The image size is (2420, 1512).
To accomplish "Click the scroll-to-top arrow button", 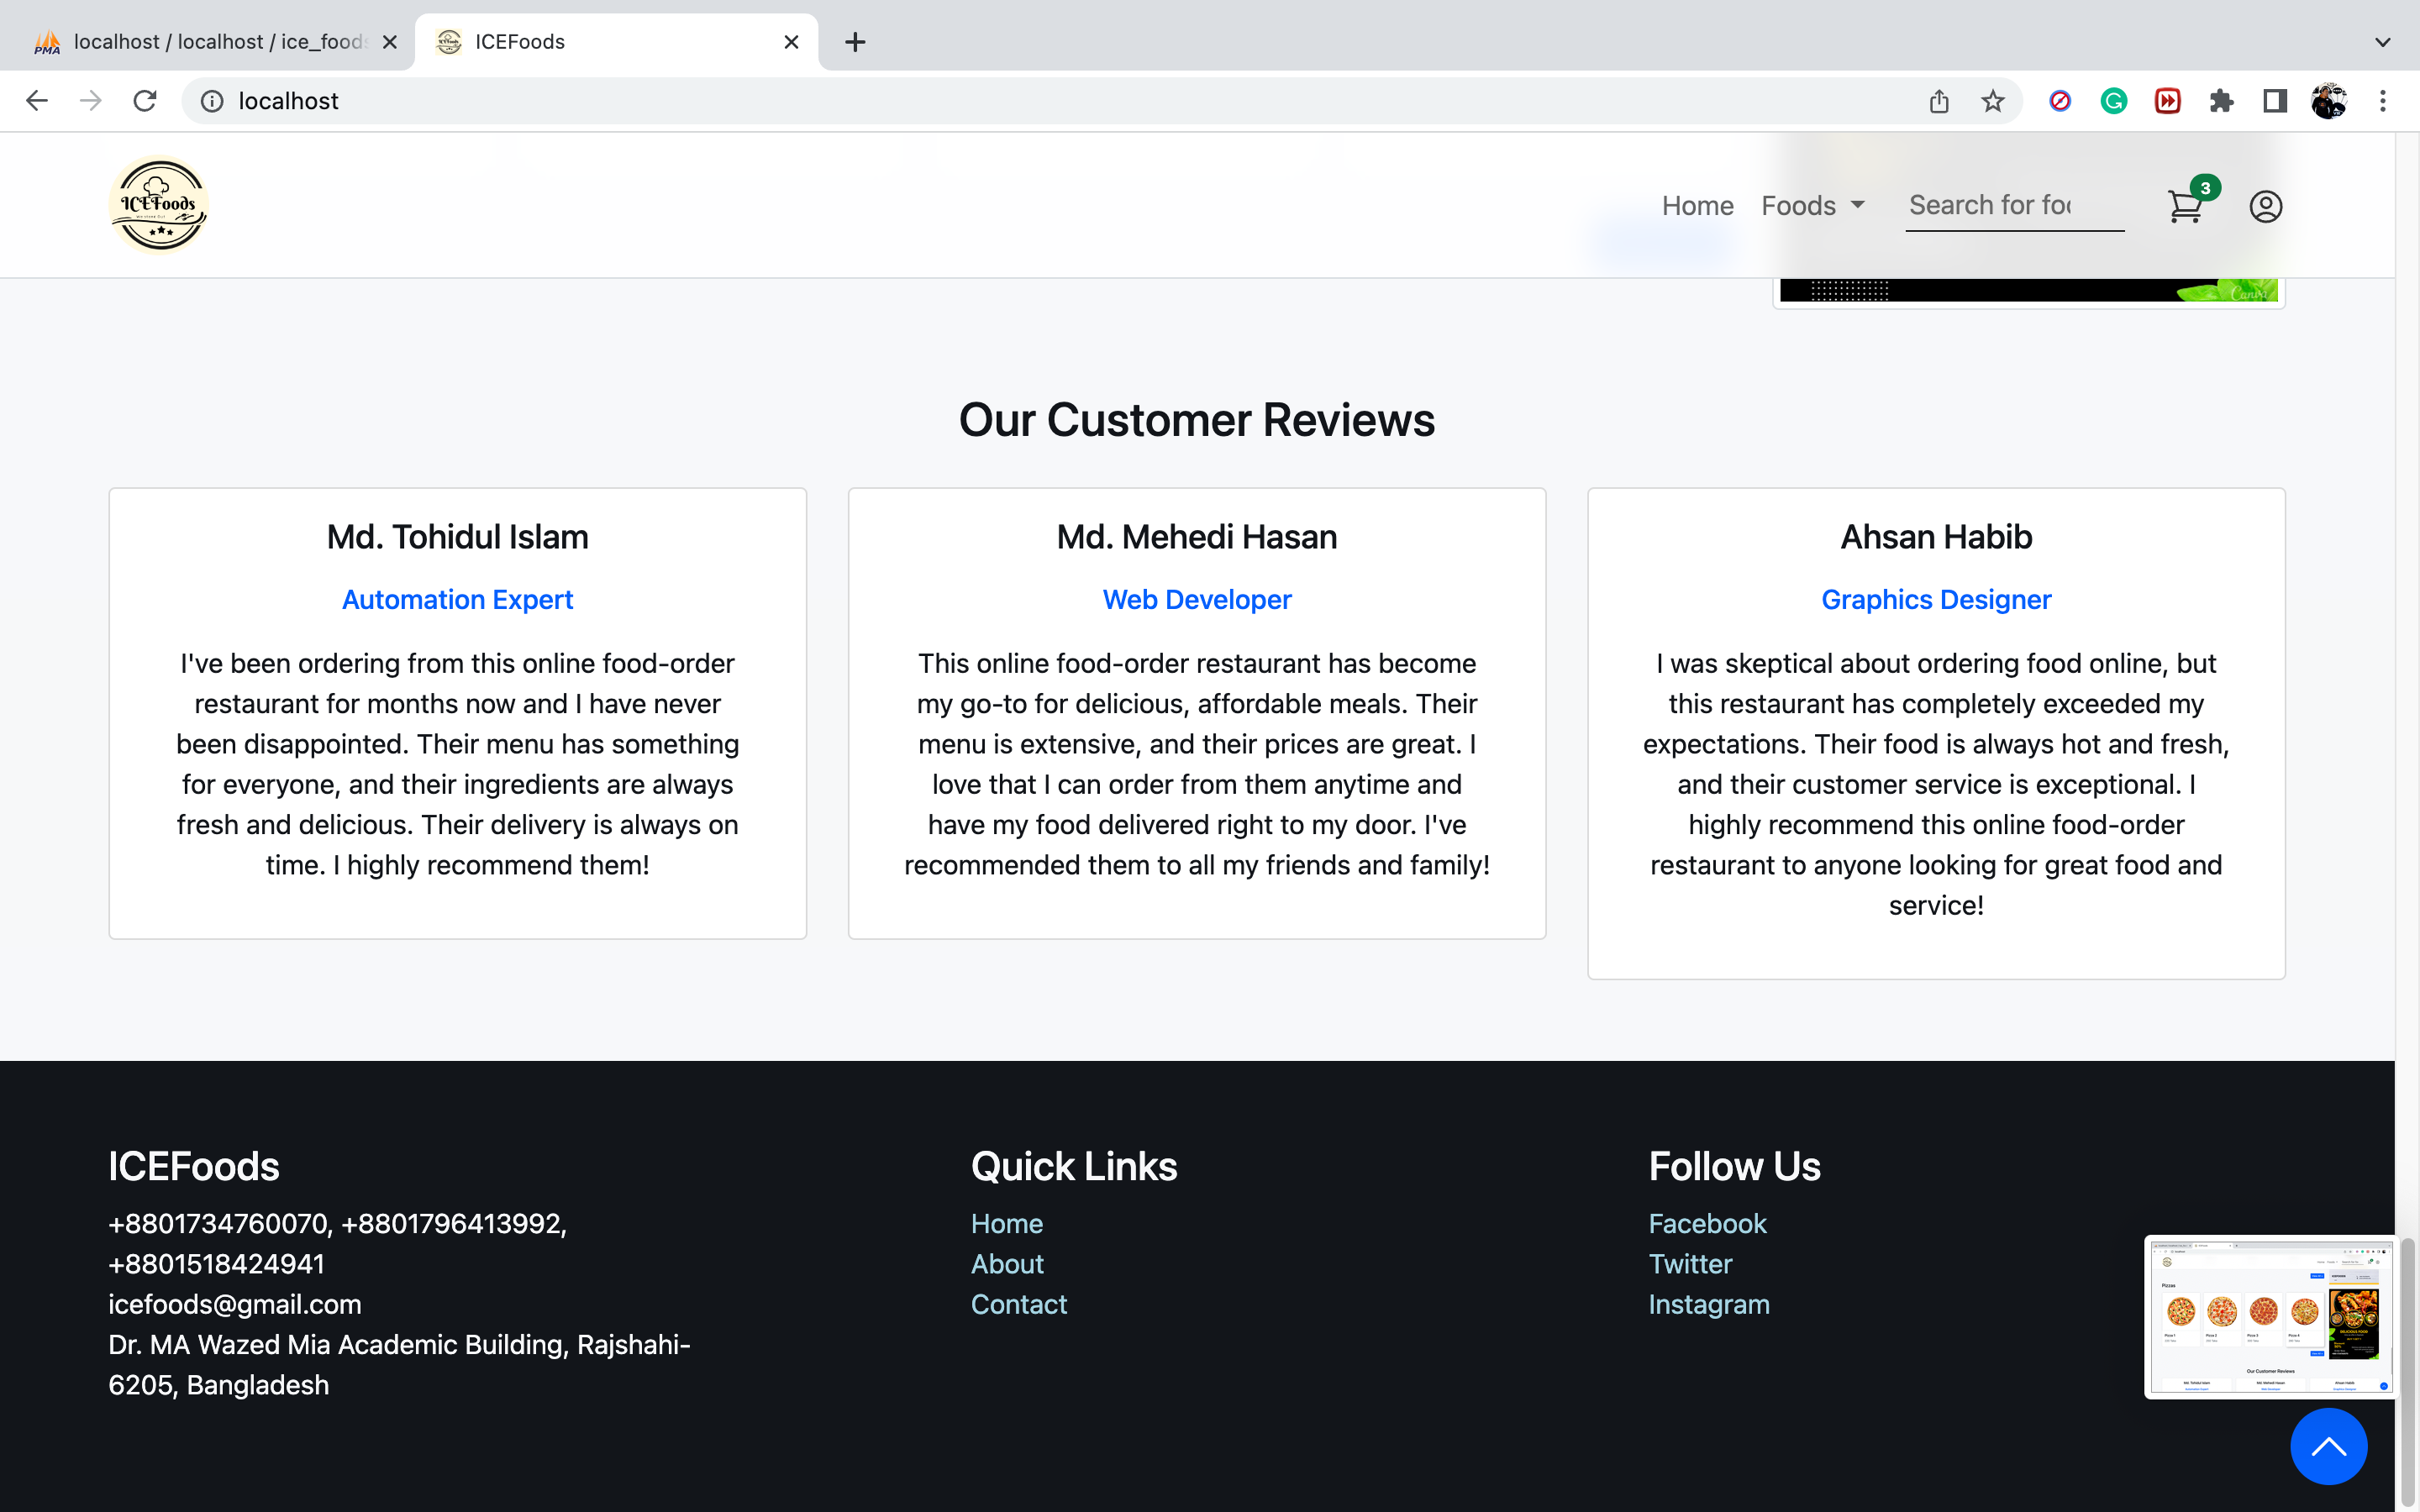I will click(2330, 1446).
